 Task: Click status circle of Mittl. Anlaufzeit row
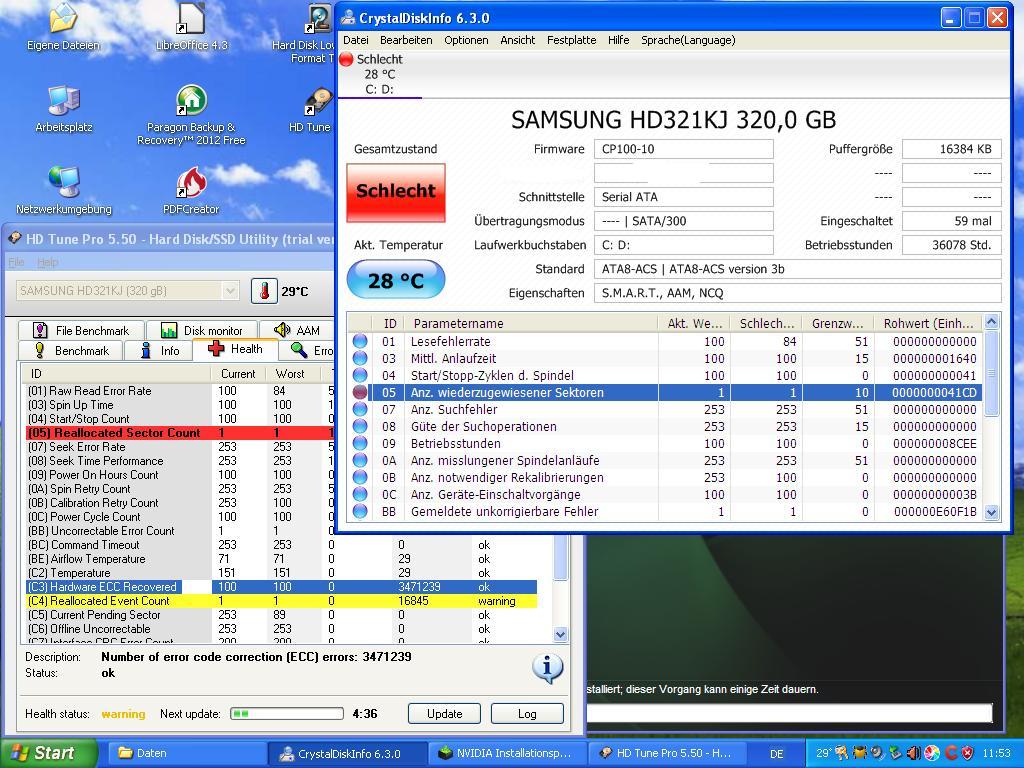pyautogui.click(x=360, y=359)
